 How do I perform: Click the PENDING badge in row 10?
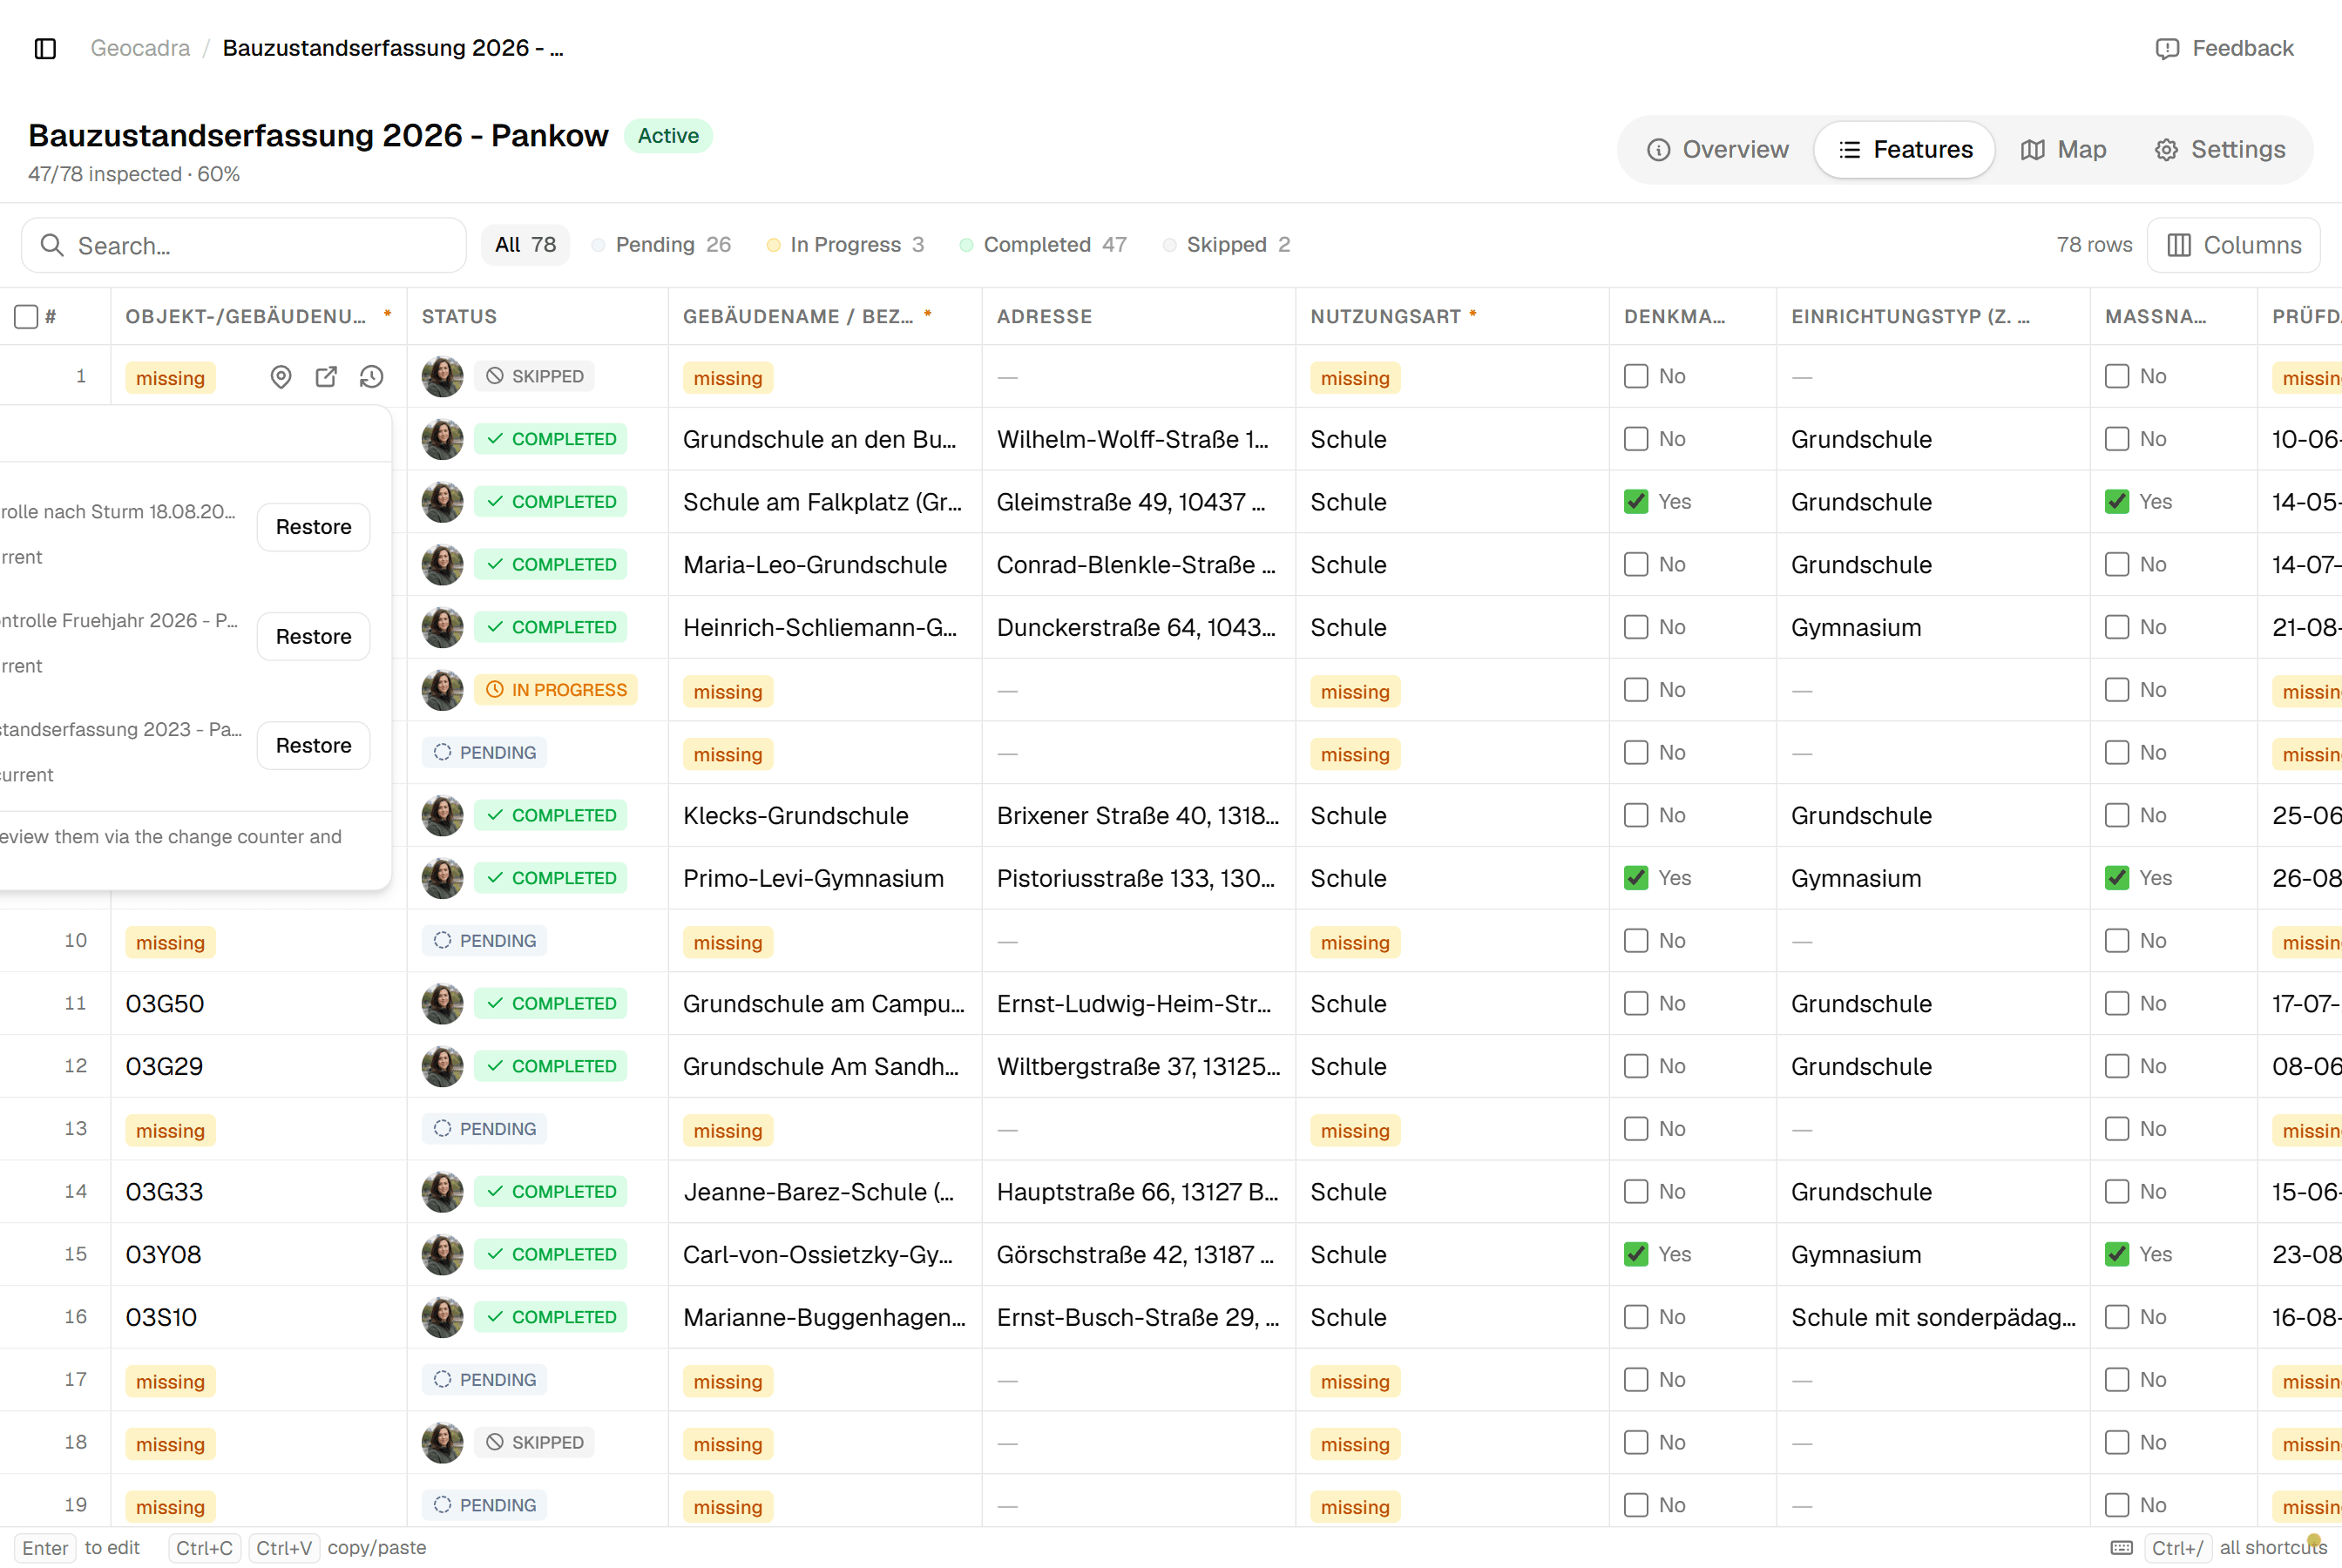pyautogui.click(x=485, y=941)
